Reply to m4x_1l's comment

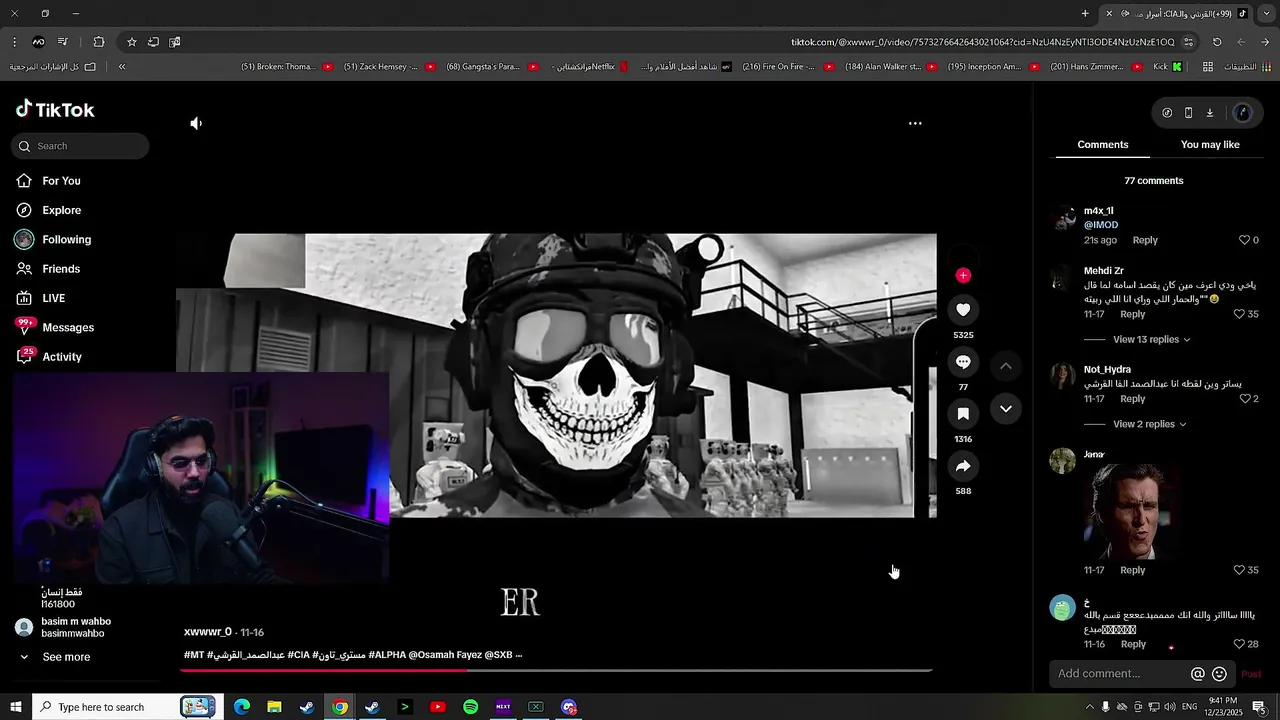1145,240
